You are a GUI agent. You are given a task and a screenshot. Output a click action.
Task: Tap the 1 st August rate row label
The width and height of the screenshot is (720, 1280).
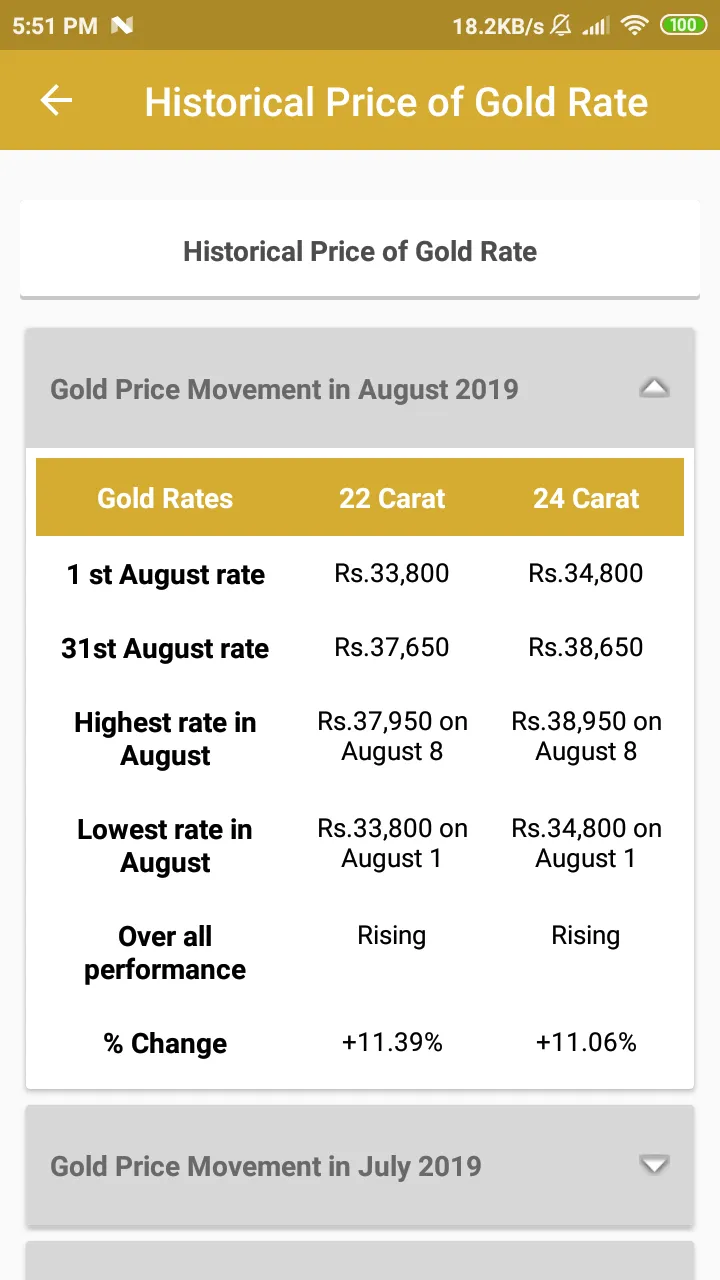click(x=166, y=575)
